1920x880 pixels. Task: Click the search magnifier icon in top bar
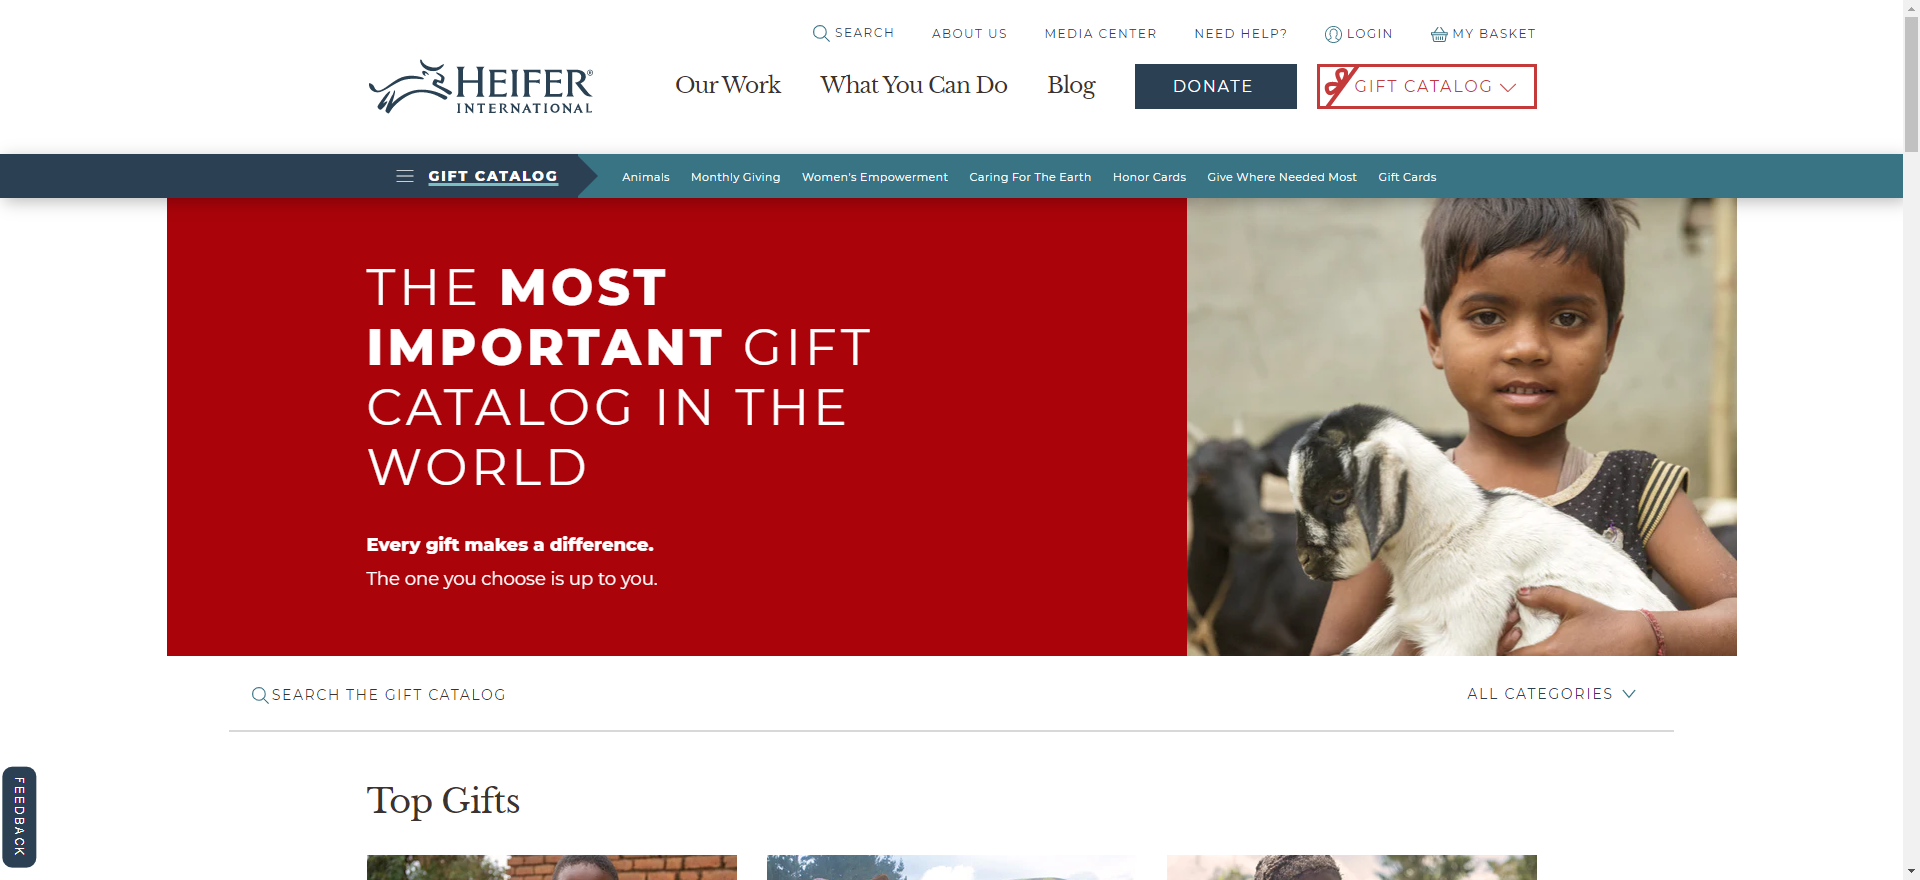(821, 33)
